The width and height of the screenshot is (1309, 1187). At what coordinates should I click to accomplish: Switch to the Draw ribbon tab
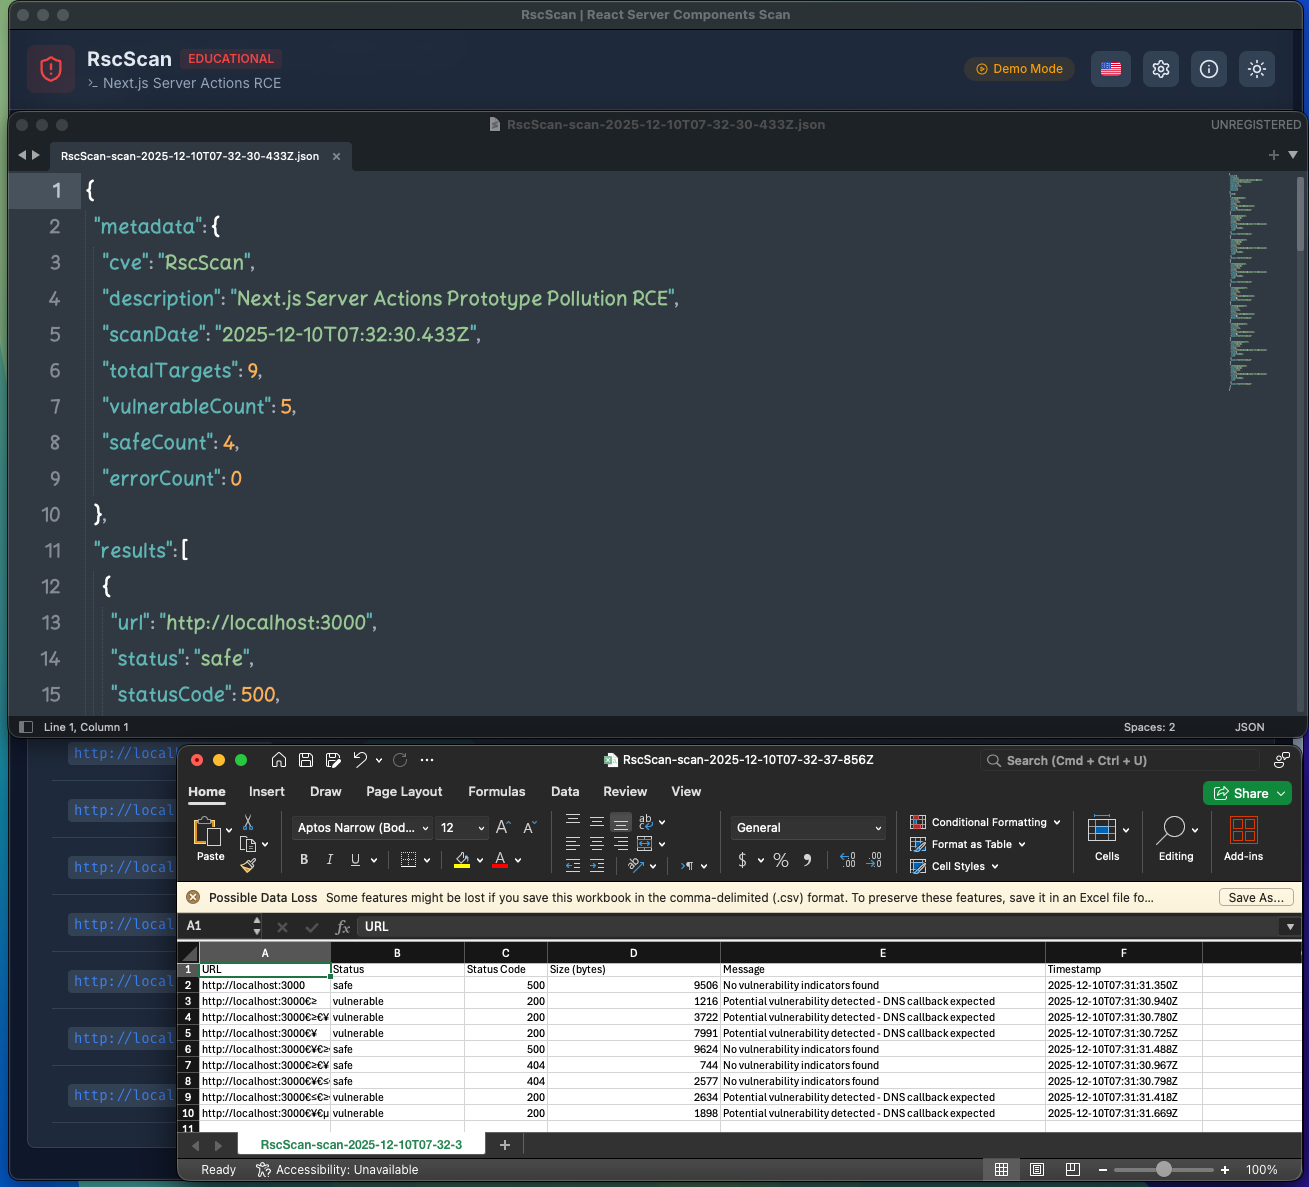click(x=326, y=791)
